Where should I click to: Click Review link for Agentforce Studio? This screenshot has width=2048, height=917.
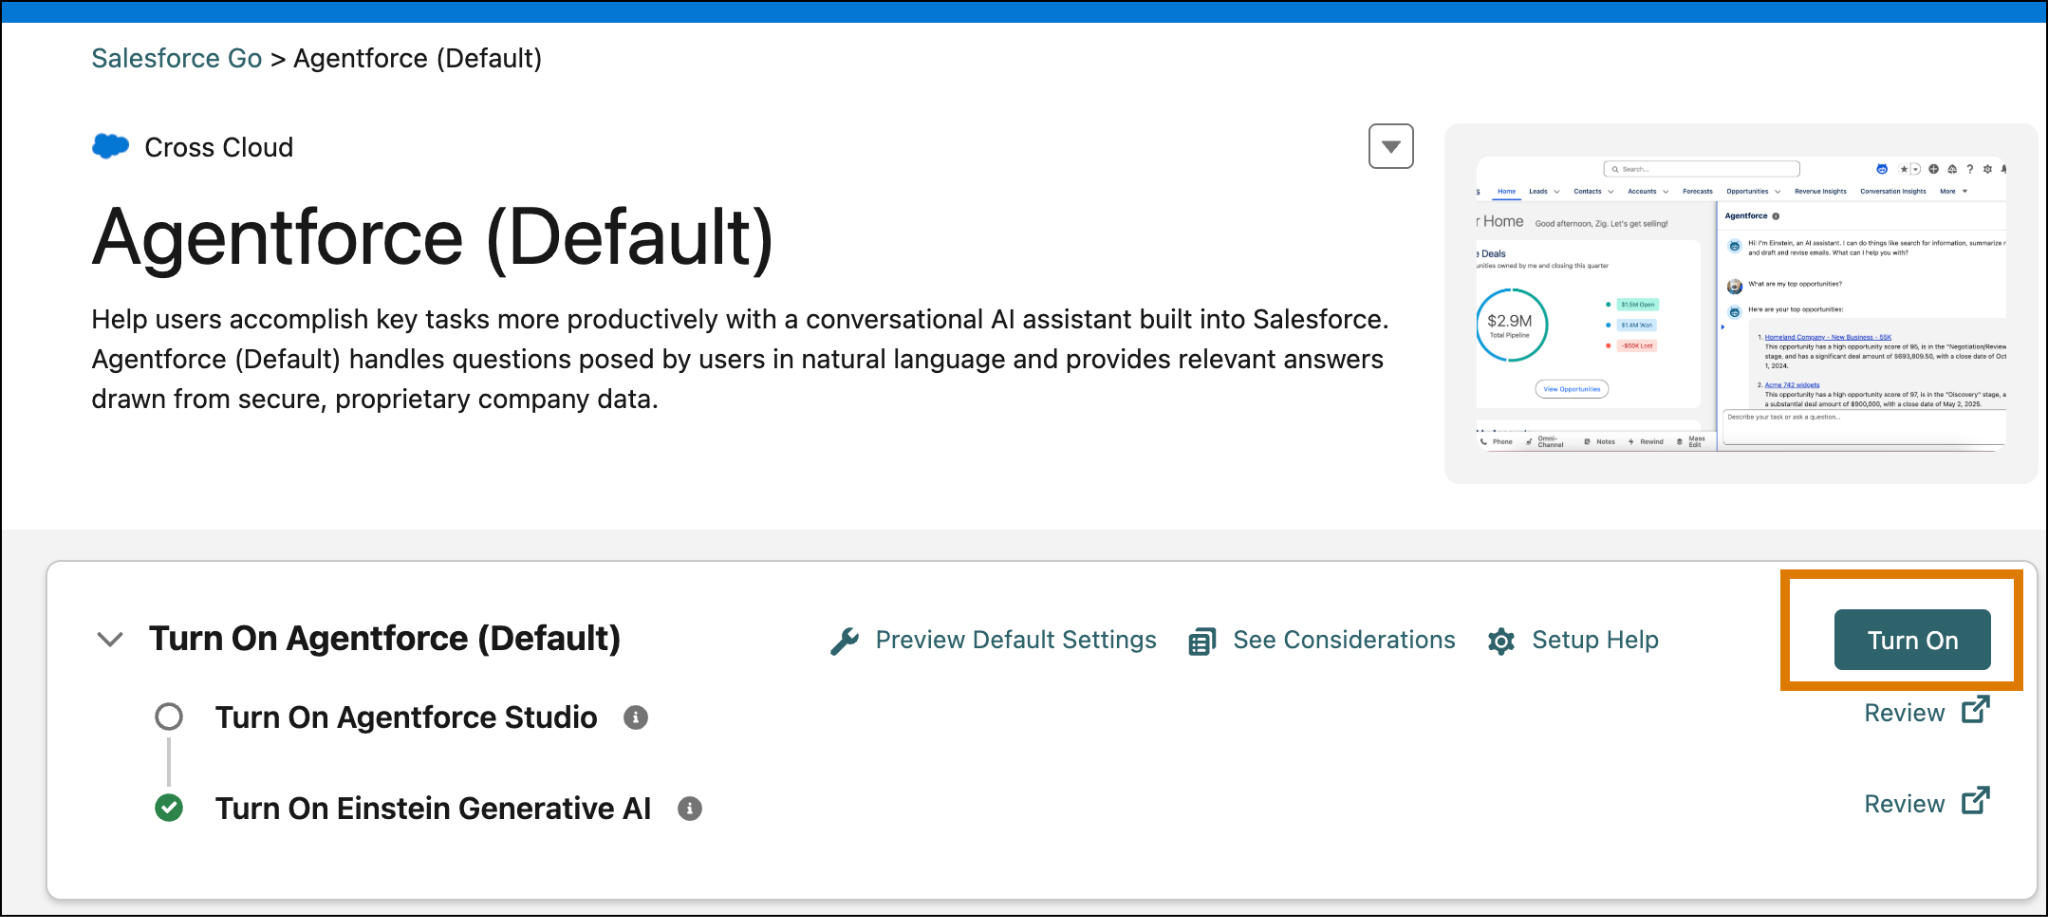click(1904, 713)
